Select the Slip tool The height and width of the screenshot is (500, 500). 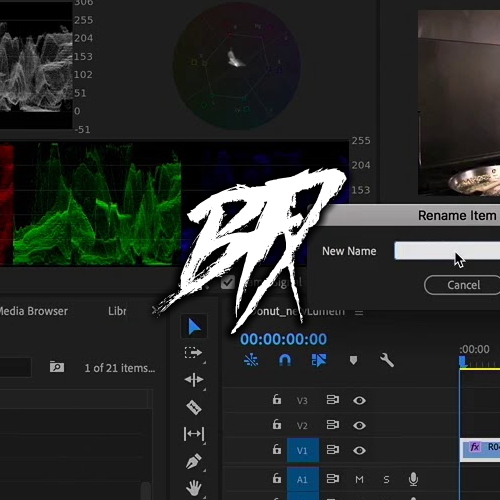point(194,434)
